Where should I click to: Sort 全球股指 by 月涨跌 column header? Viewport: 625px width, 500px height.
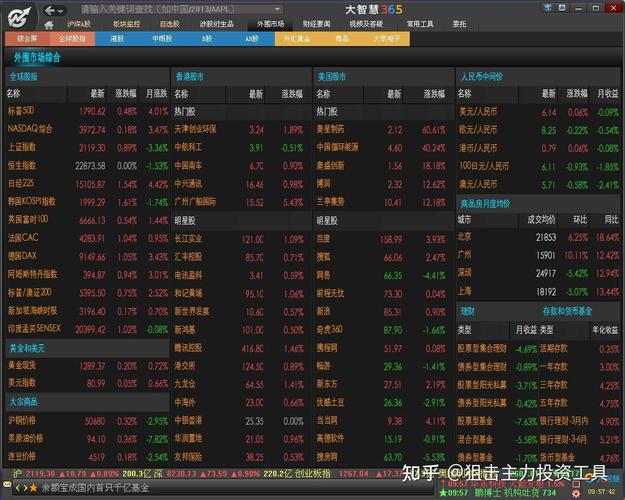coord(156,92)
